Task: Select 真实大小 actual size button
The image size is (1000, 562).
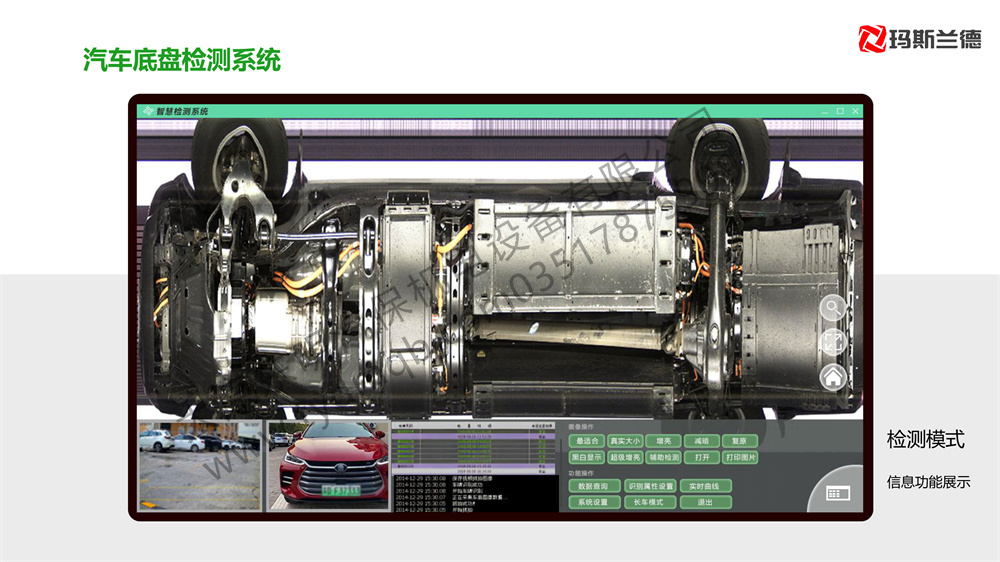Action: click(x=625, y=441)
